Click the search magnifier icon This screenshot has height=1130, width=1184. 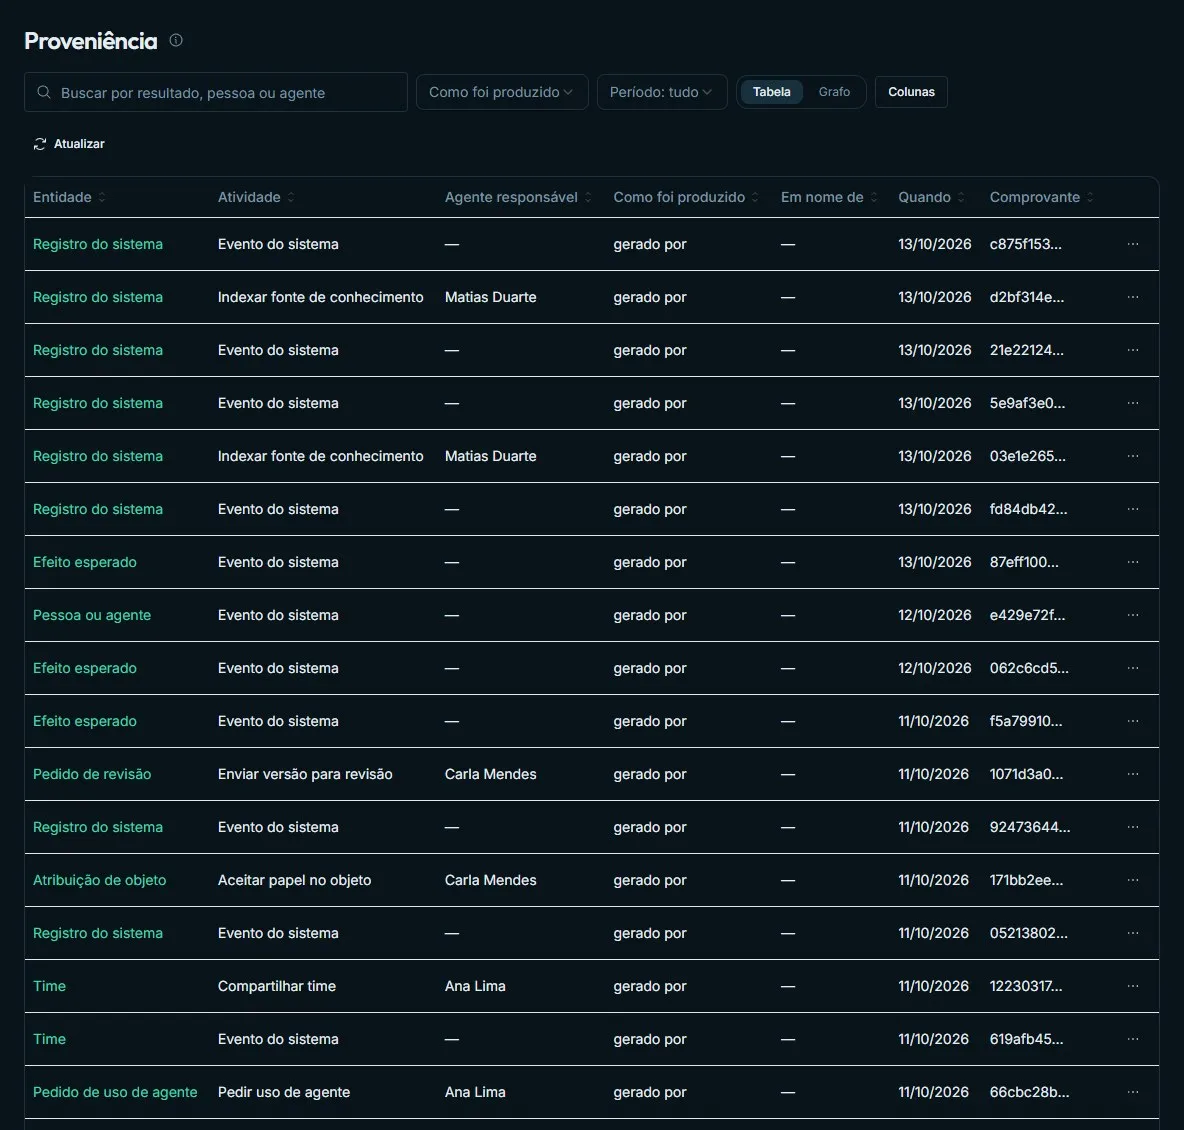44,92
